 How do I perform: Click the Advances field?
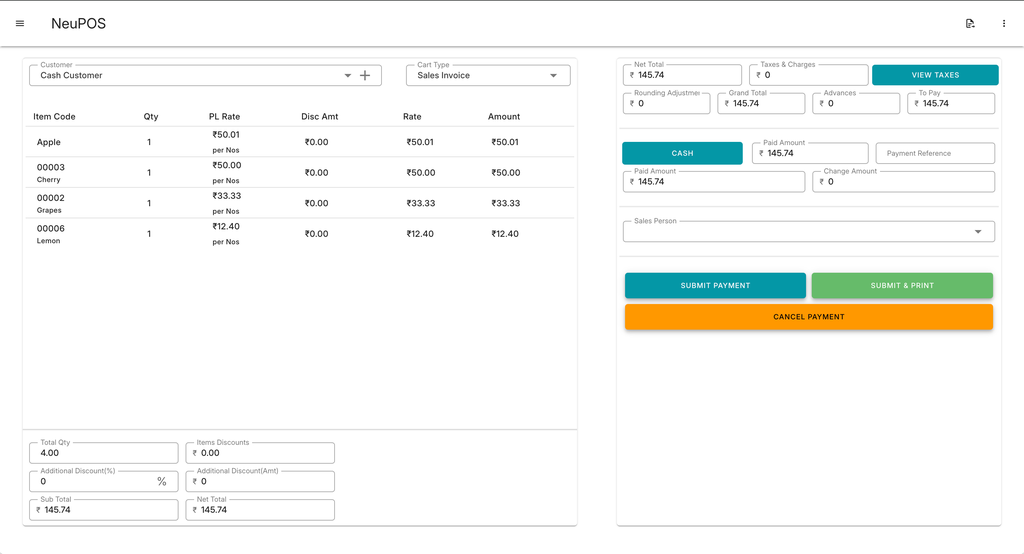(x=856, y=103)
